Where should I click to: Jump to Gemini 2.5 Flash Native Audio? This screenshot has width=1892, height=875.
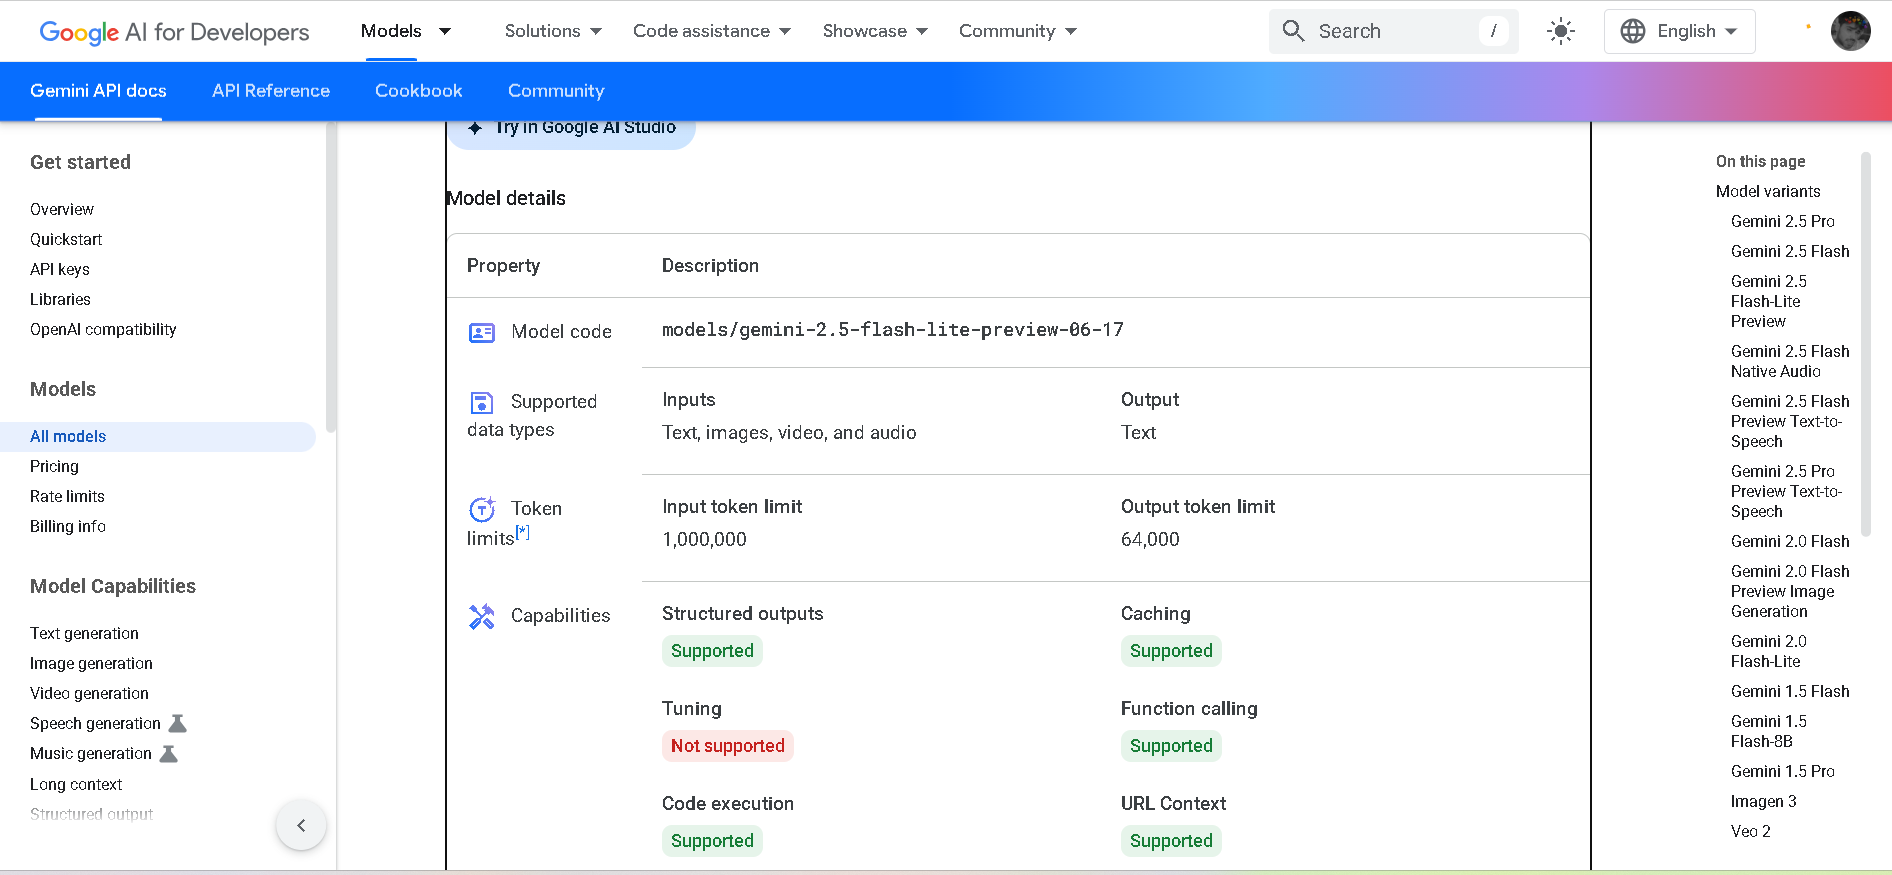1790,361
